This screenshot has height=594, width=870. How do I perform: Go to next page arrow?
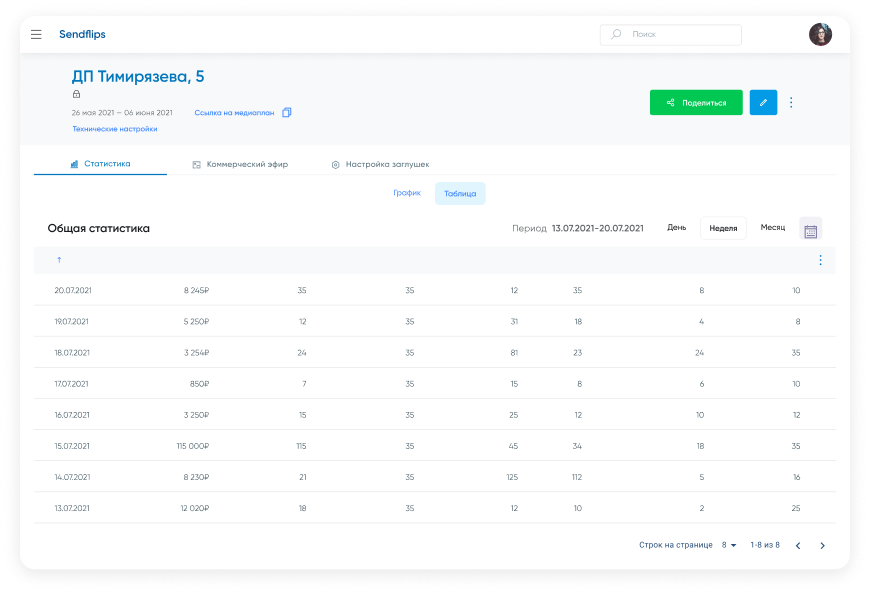tap(822, 546)
